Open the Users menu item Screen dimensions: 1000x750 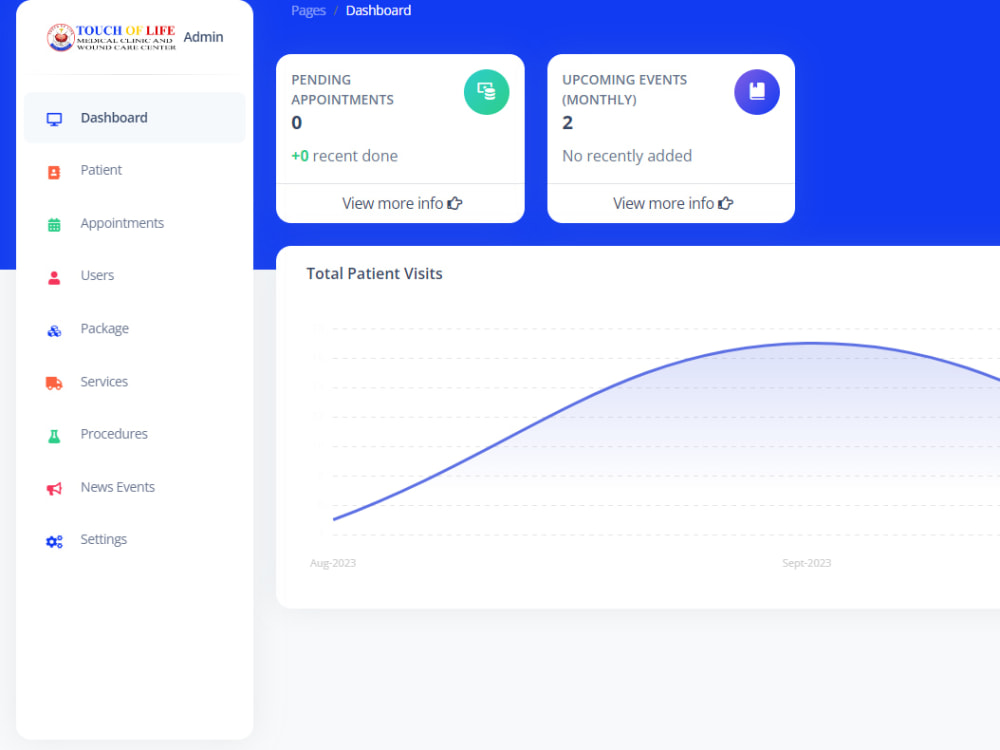pos(135,276)
